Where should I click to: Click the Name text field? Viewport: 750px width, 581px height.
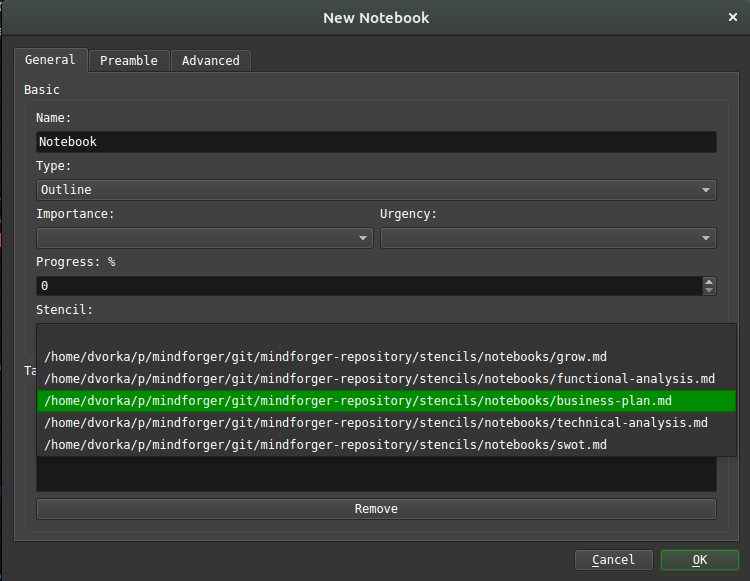click(376, 142)
